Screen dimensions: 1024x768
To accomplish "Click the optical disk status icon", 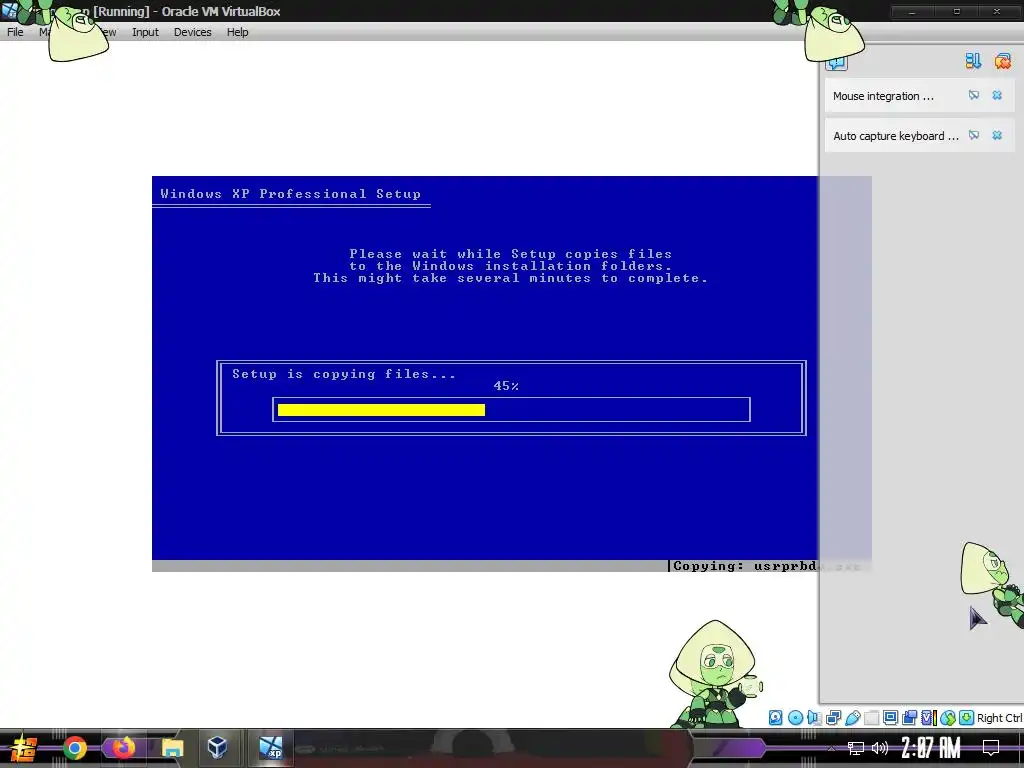I will pyautogui.click(x=795, y=718).
